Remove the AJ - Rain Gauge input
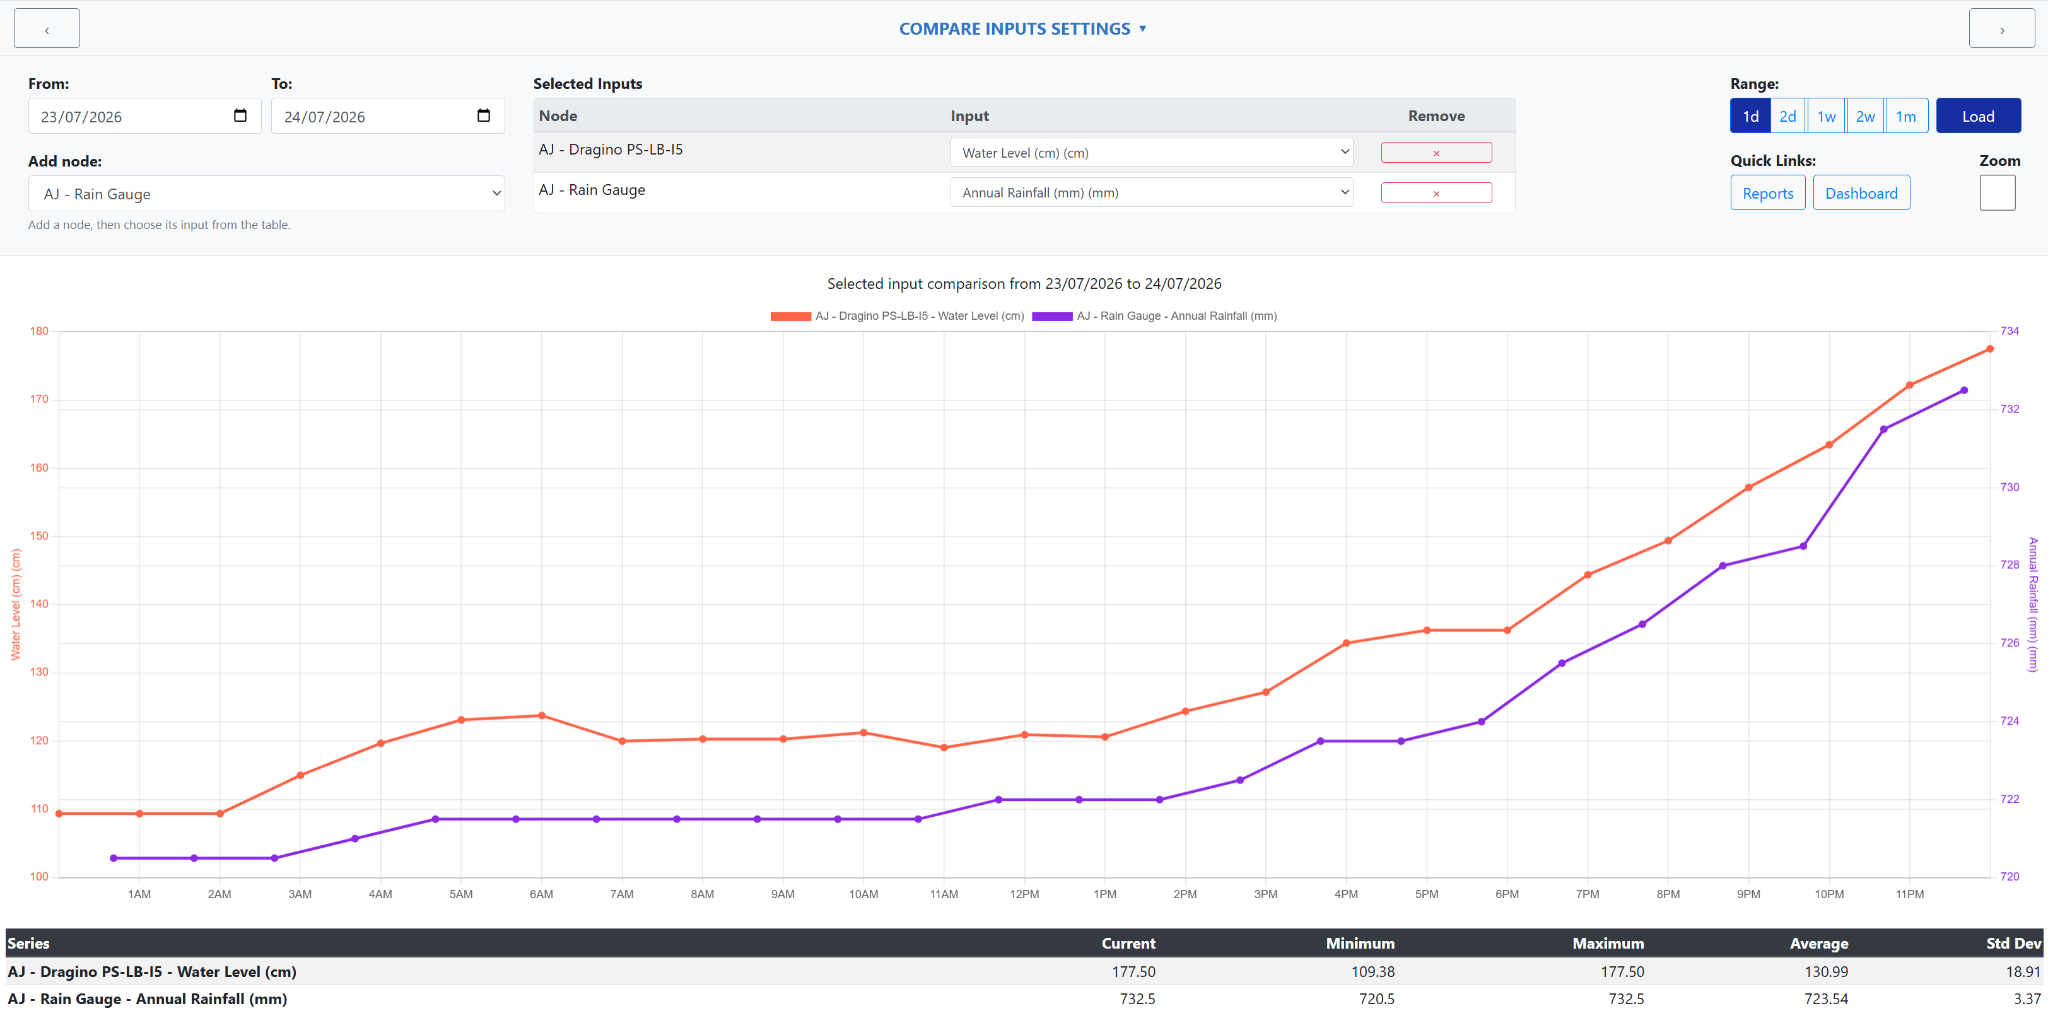 point(1436,193)
